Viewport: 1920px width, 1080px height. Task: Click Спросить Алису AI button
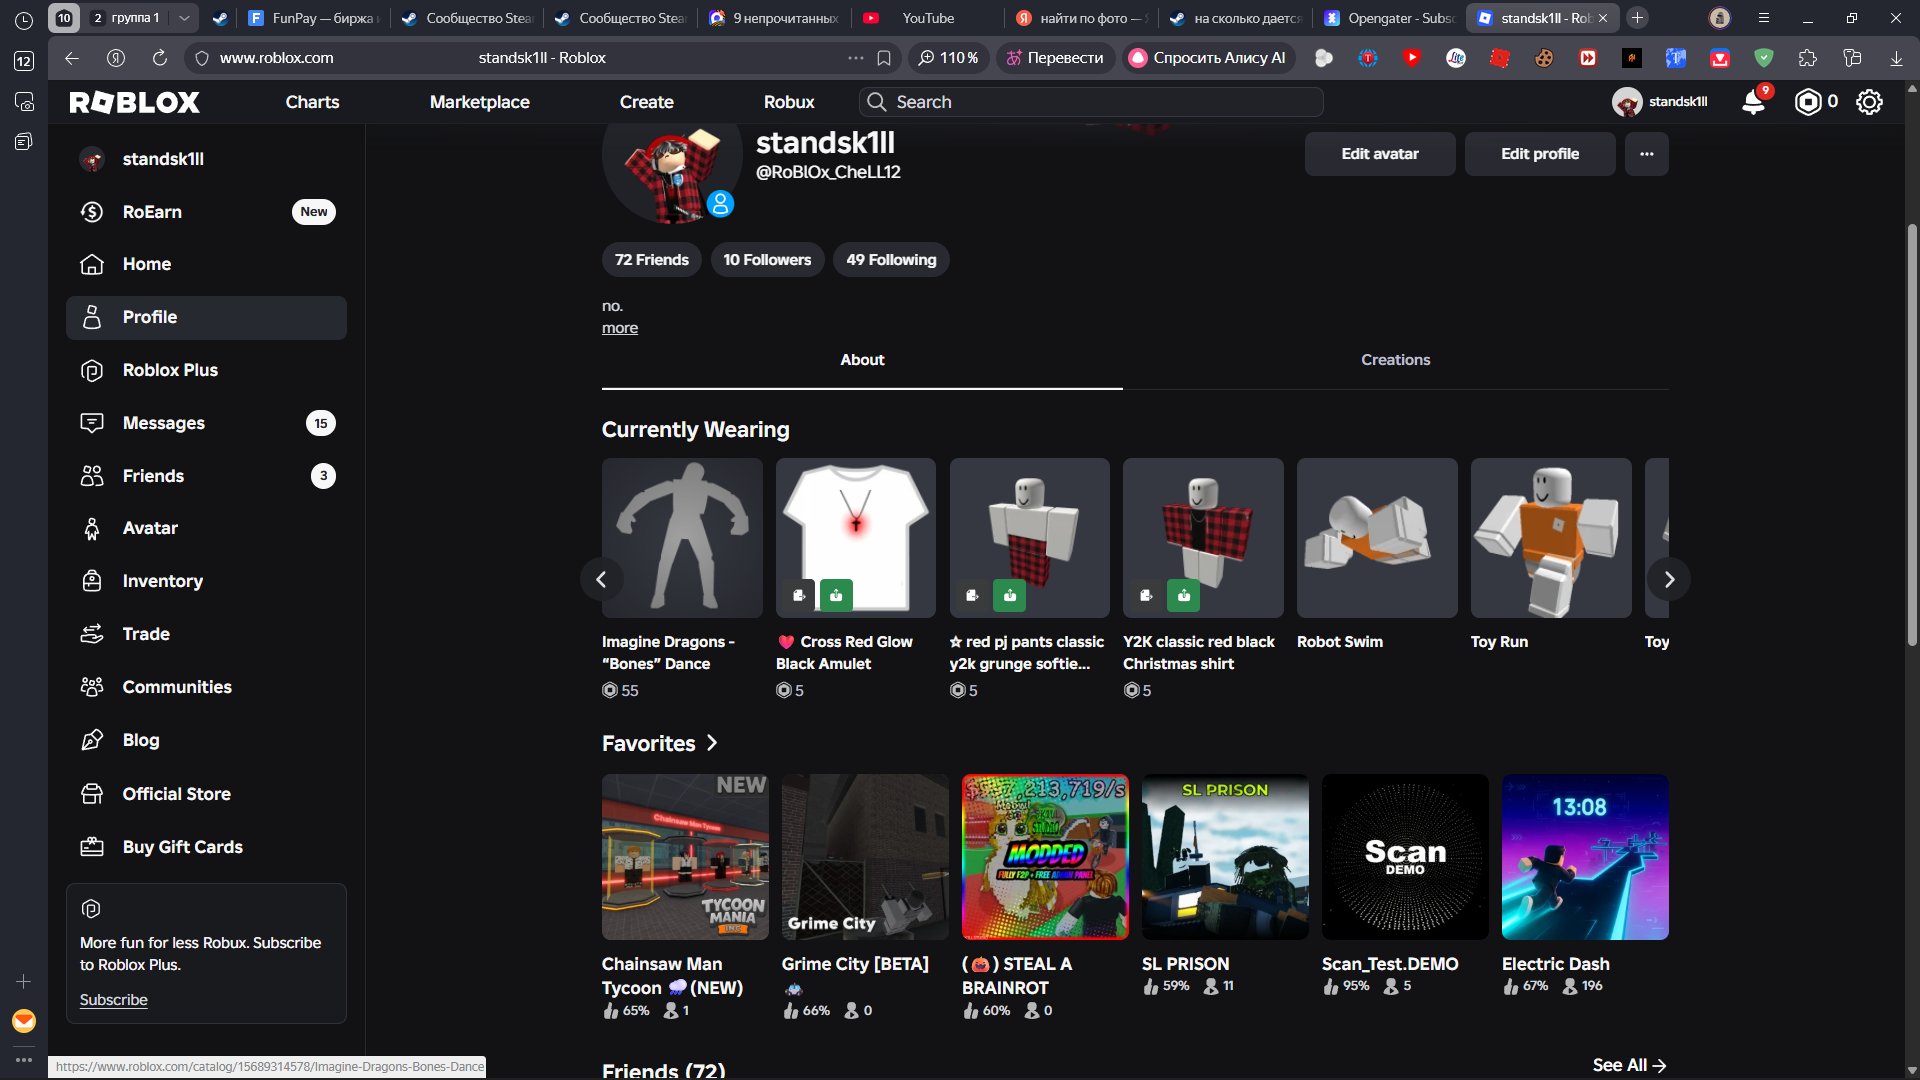pos(1207,58)
